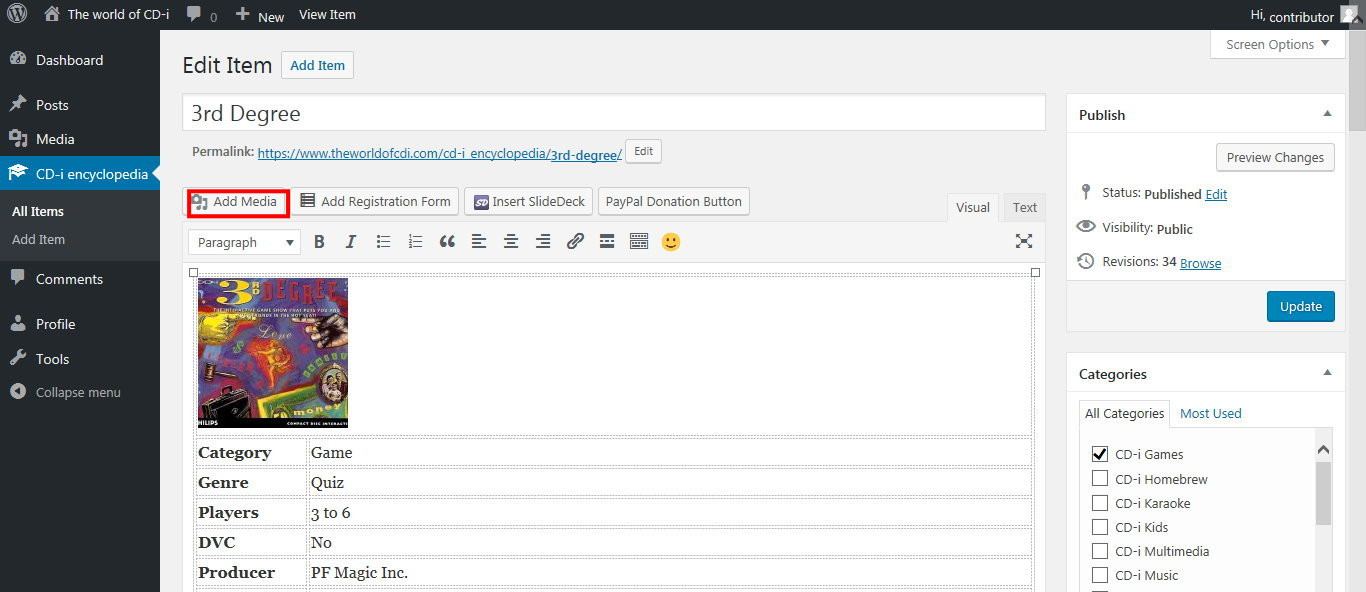Insert a bulleted list
The height and width of the screenshot is (592, 1366).
pyautogui.click(x=383, y=242)
